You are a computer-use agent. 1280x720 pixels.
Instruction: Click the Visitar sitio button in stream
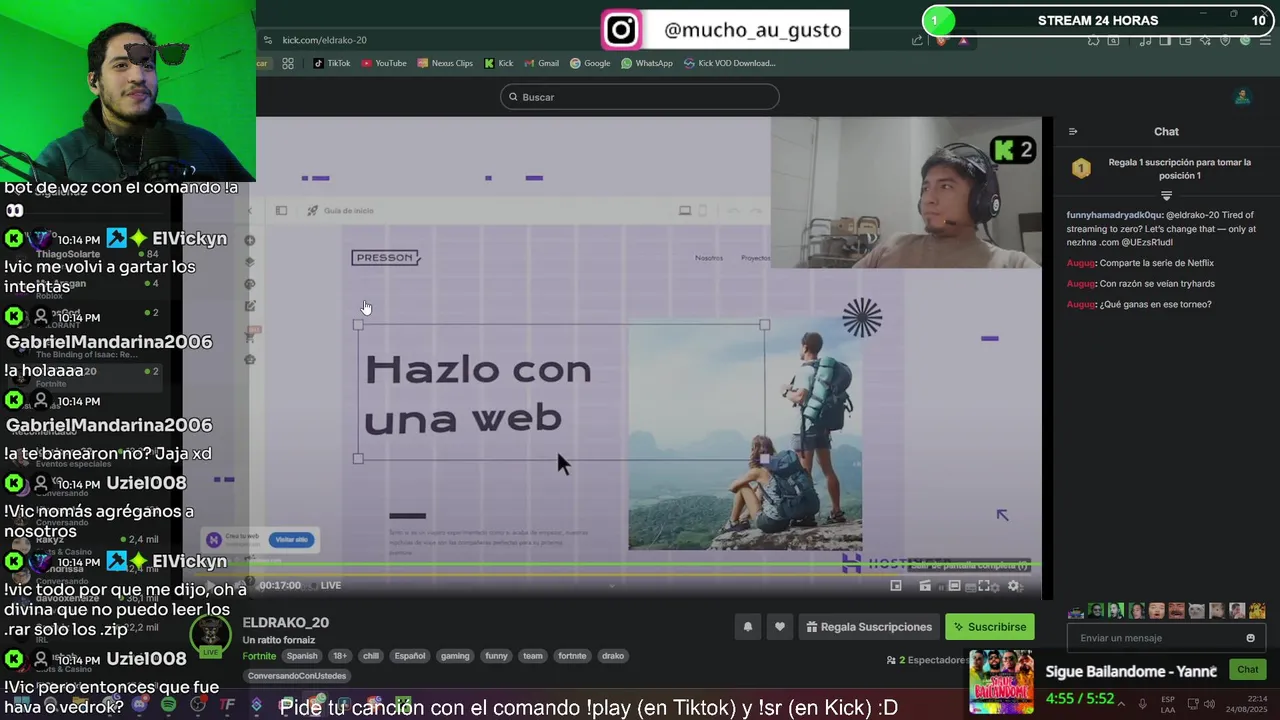[292, 540]
